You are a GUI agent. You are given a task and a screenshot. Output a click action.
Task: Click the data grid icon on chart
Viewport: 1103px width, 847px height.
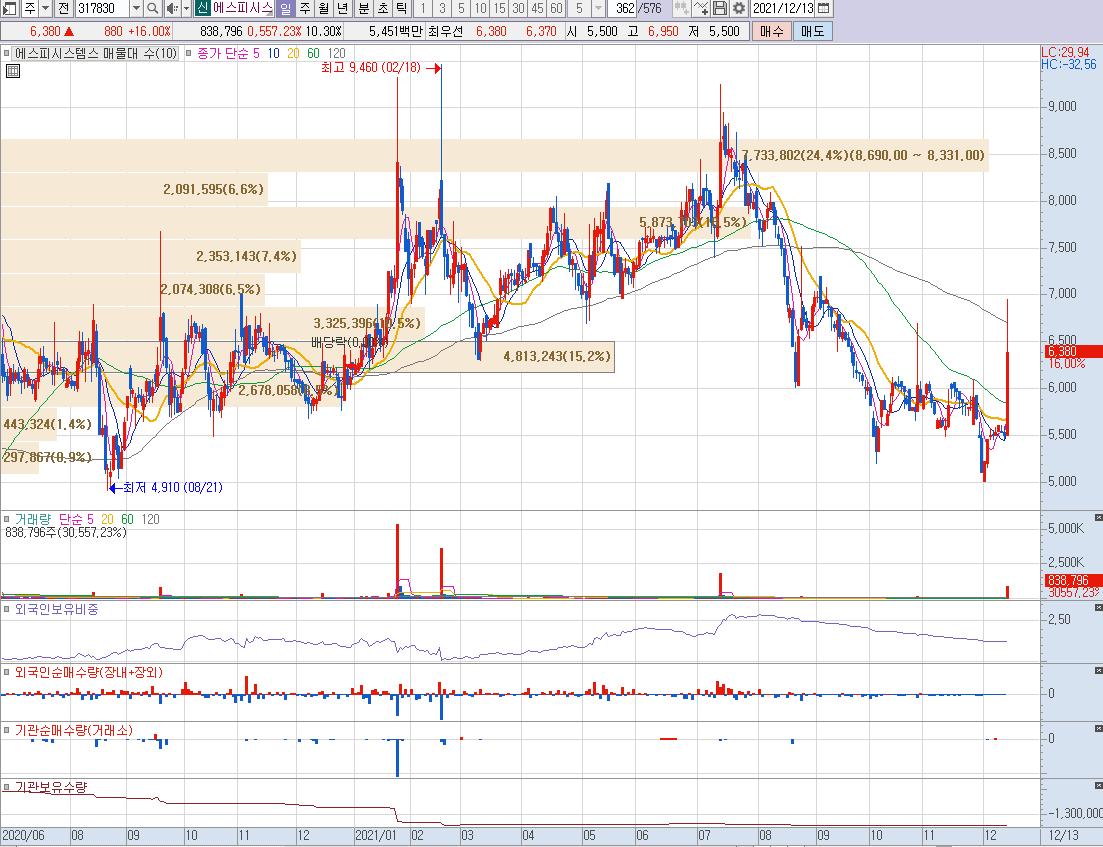point(12,70)
